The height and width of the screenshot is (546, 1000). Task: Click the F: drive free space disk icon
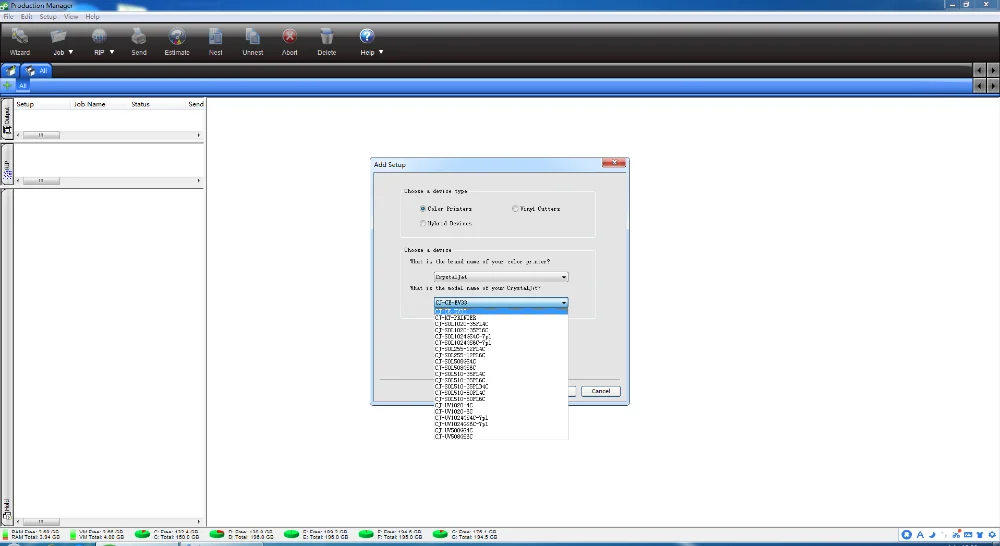(x=366, y=534)
